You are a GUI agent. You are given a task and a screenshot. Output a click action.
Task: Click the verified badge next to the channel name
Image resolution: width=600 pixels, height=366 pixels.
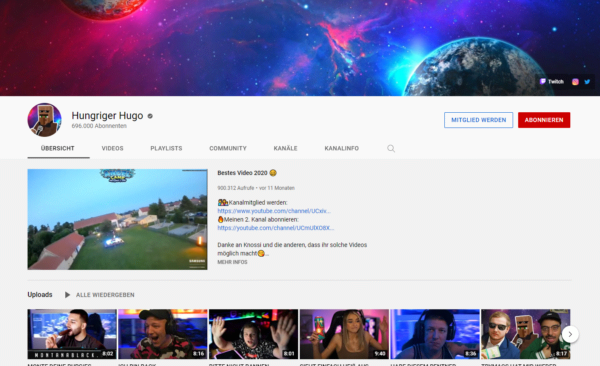coord(150,116)
